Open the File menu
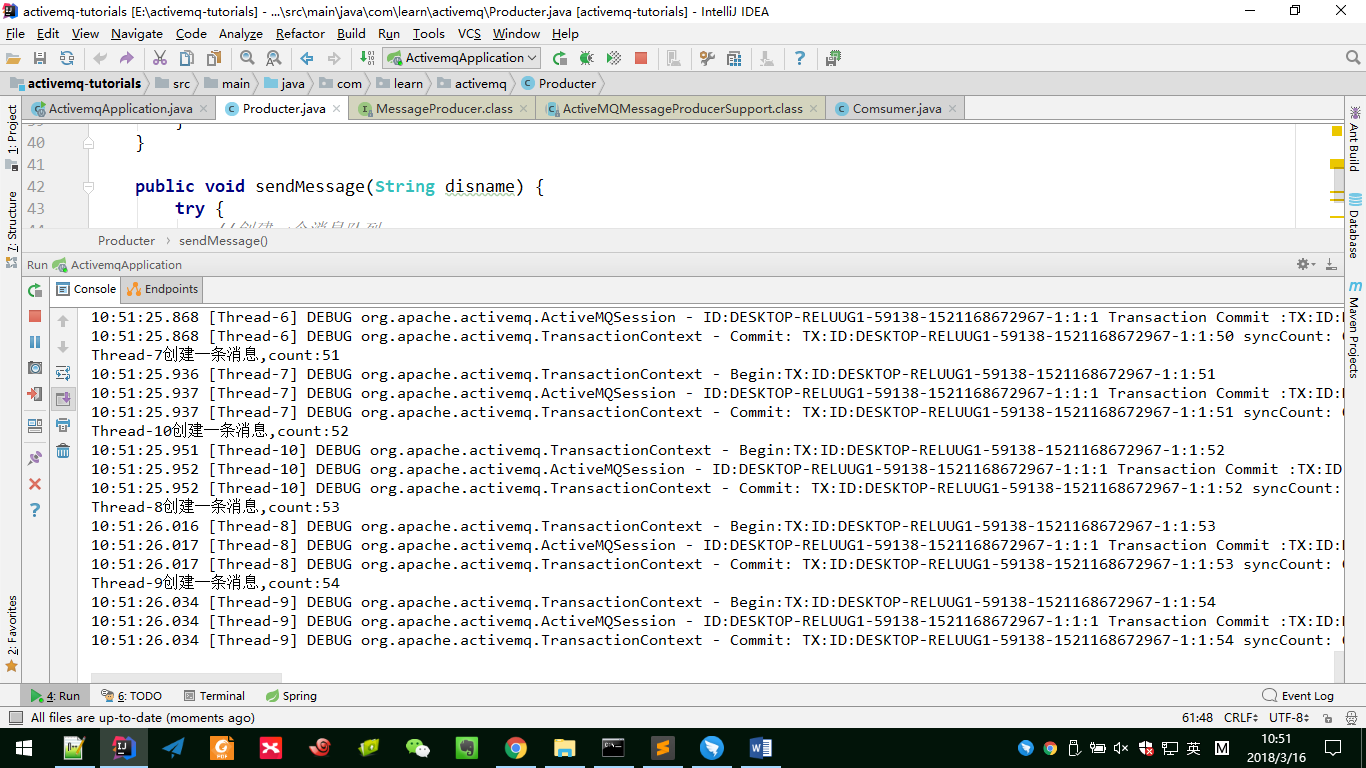 [x=15, y=33]
